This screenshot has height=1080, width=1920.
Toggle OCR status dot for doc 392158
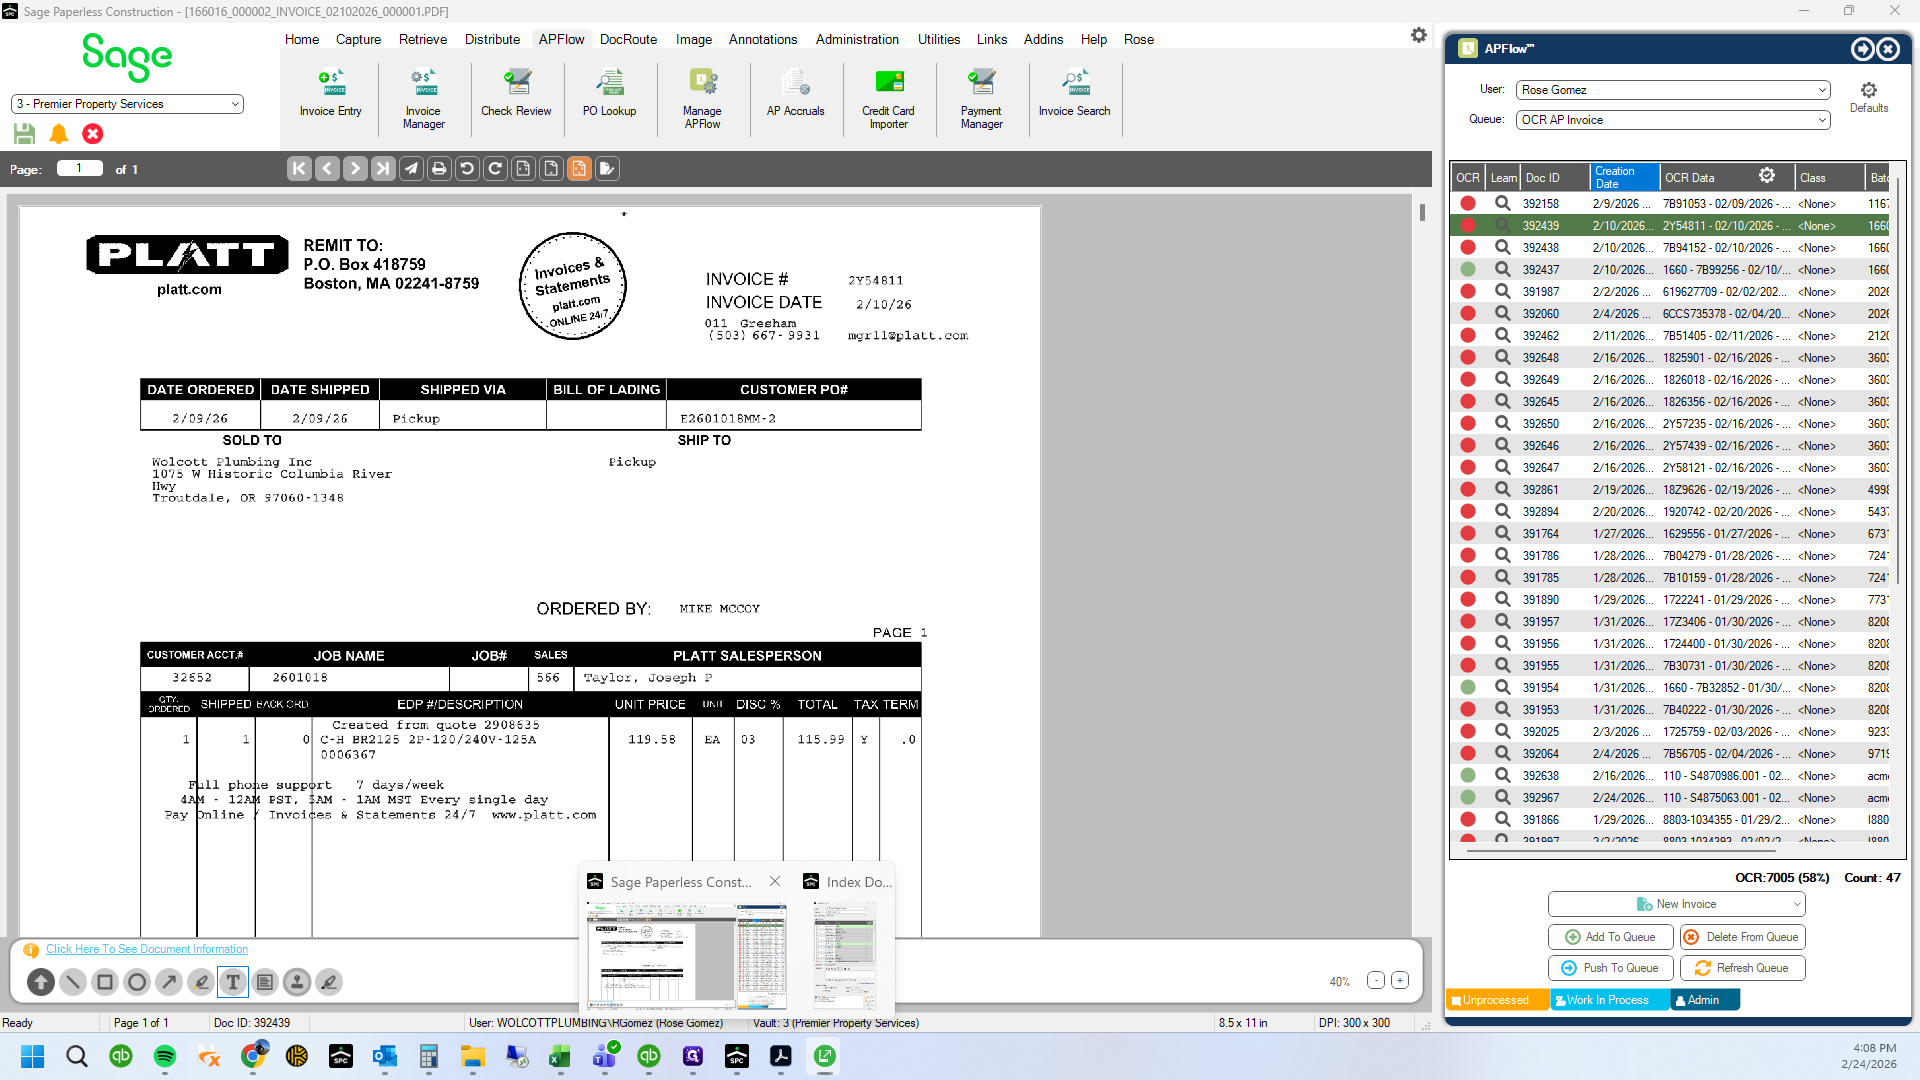(x=1468, y=203)
